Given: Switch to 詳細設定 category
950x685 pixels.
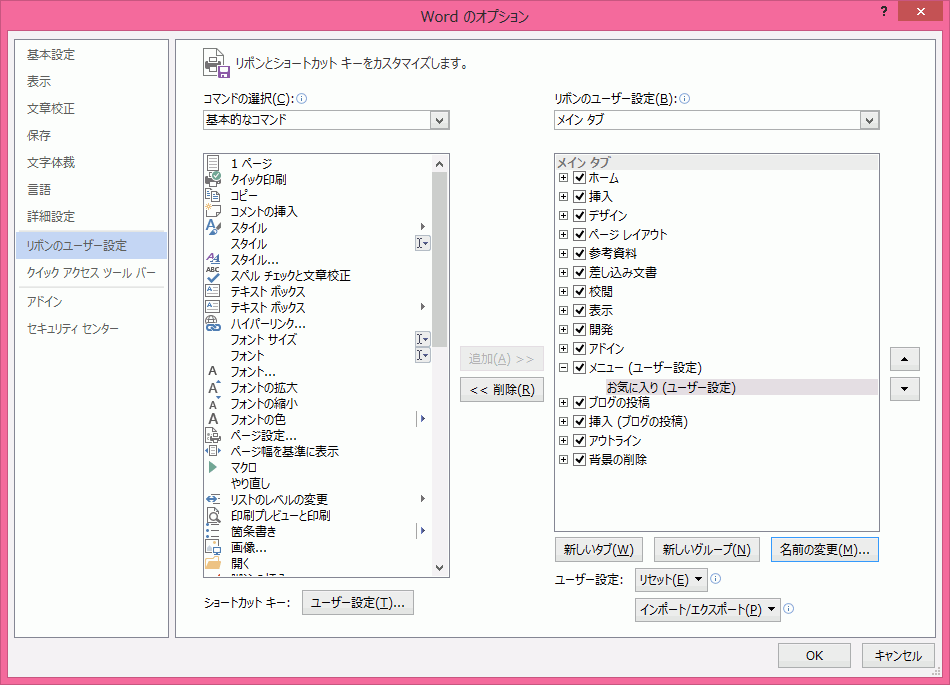Looking at the screenshot, I should [51, 216].
